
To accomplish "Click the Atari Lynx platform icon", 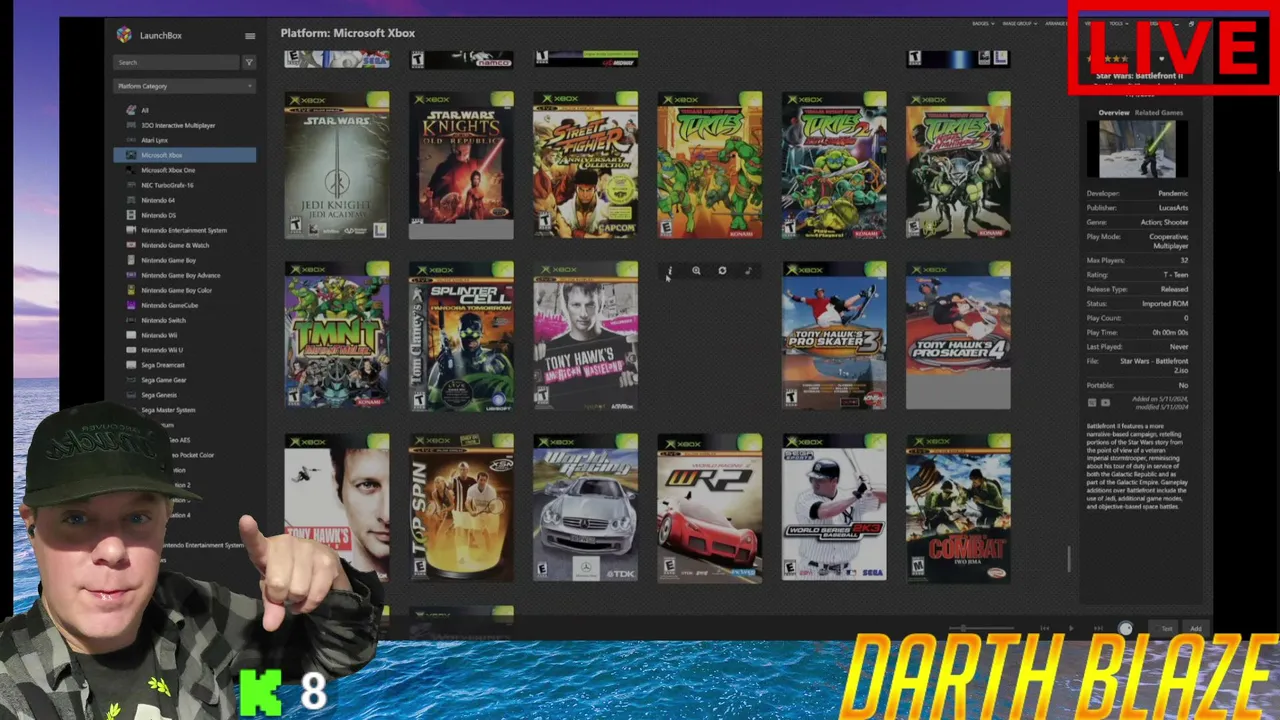I will coord(131,140).
